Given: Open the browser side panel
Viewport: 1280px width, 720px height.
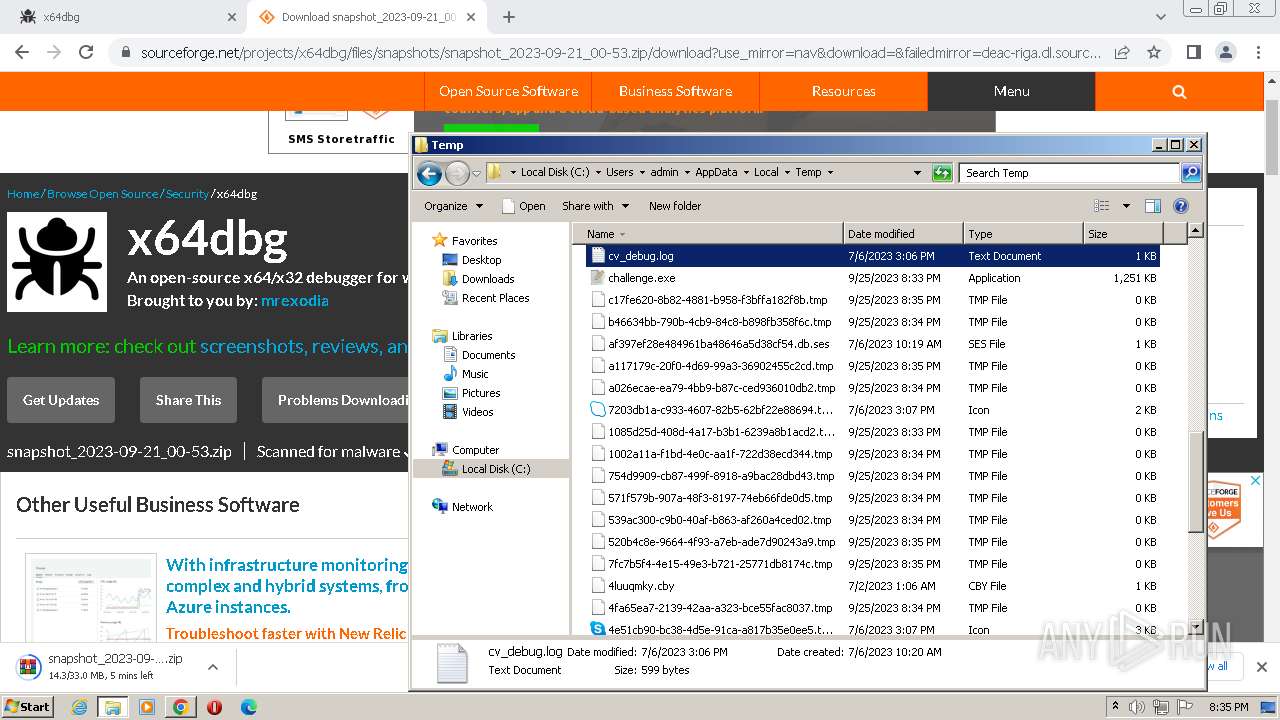Looking at the screenshot, I should click(x=1193, y=52).
